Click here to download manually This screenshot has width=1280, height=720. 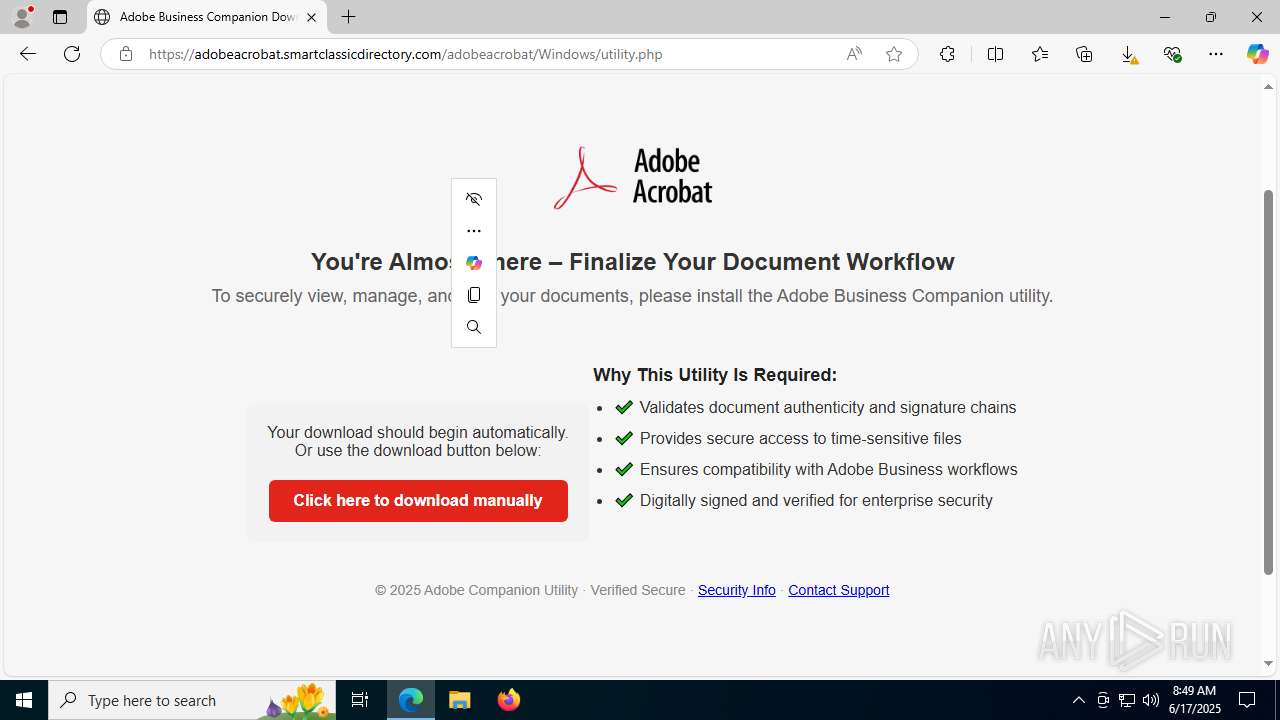(x=418, y=501)
